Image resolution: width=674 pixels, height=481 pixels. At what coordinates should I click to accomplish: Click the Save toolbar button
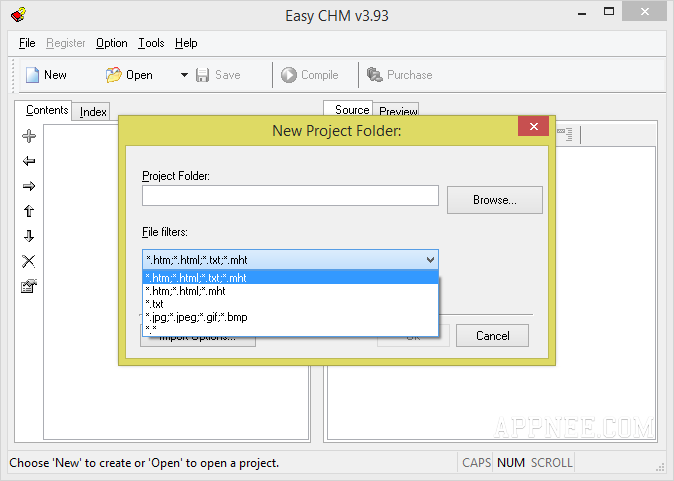[218, 75]
